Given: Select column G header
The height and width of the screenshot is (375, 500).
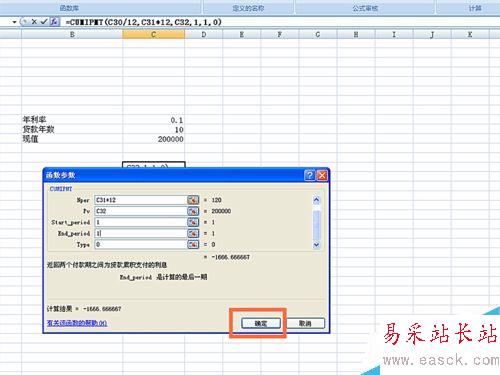Looking at the screenshot, I should tap(318, 34).
